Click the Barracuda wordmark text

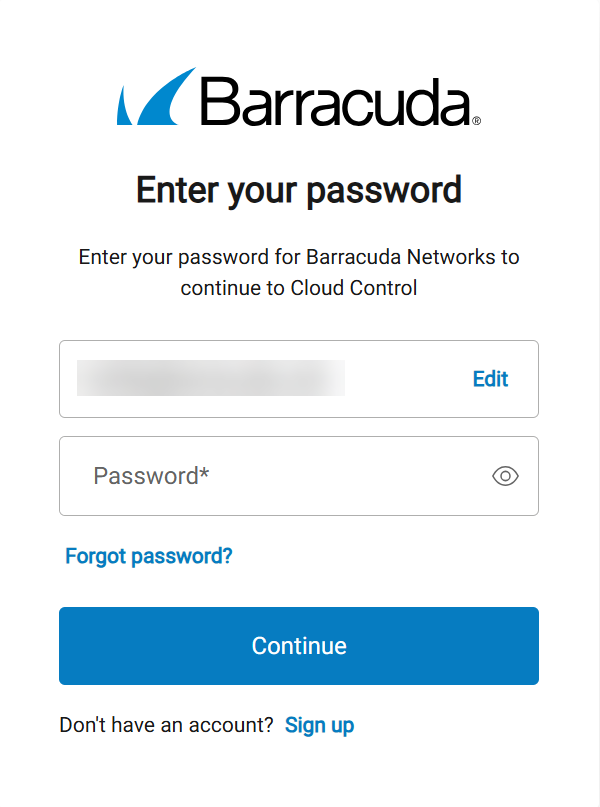pos(335,100)
